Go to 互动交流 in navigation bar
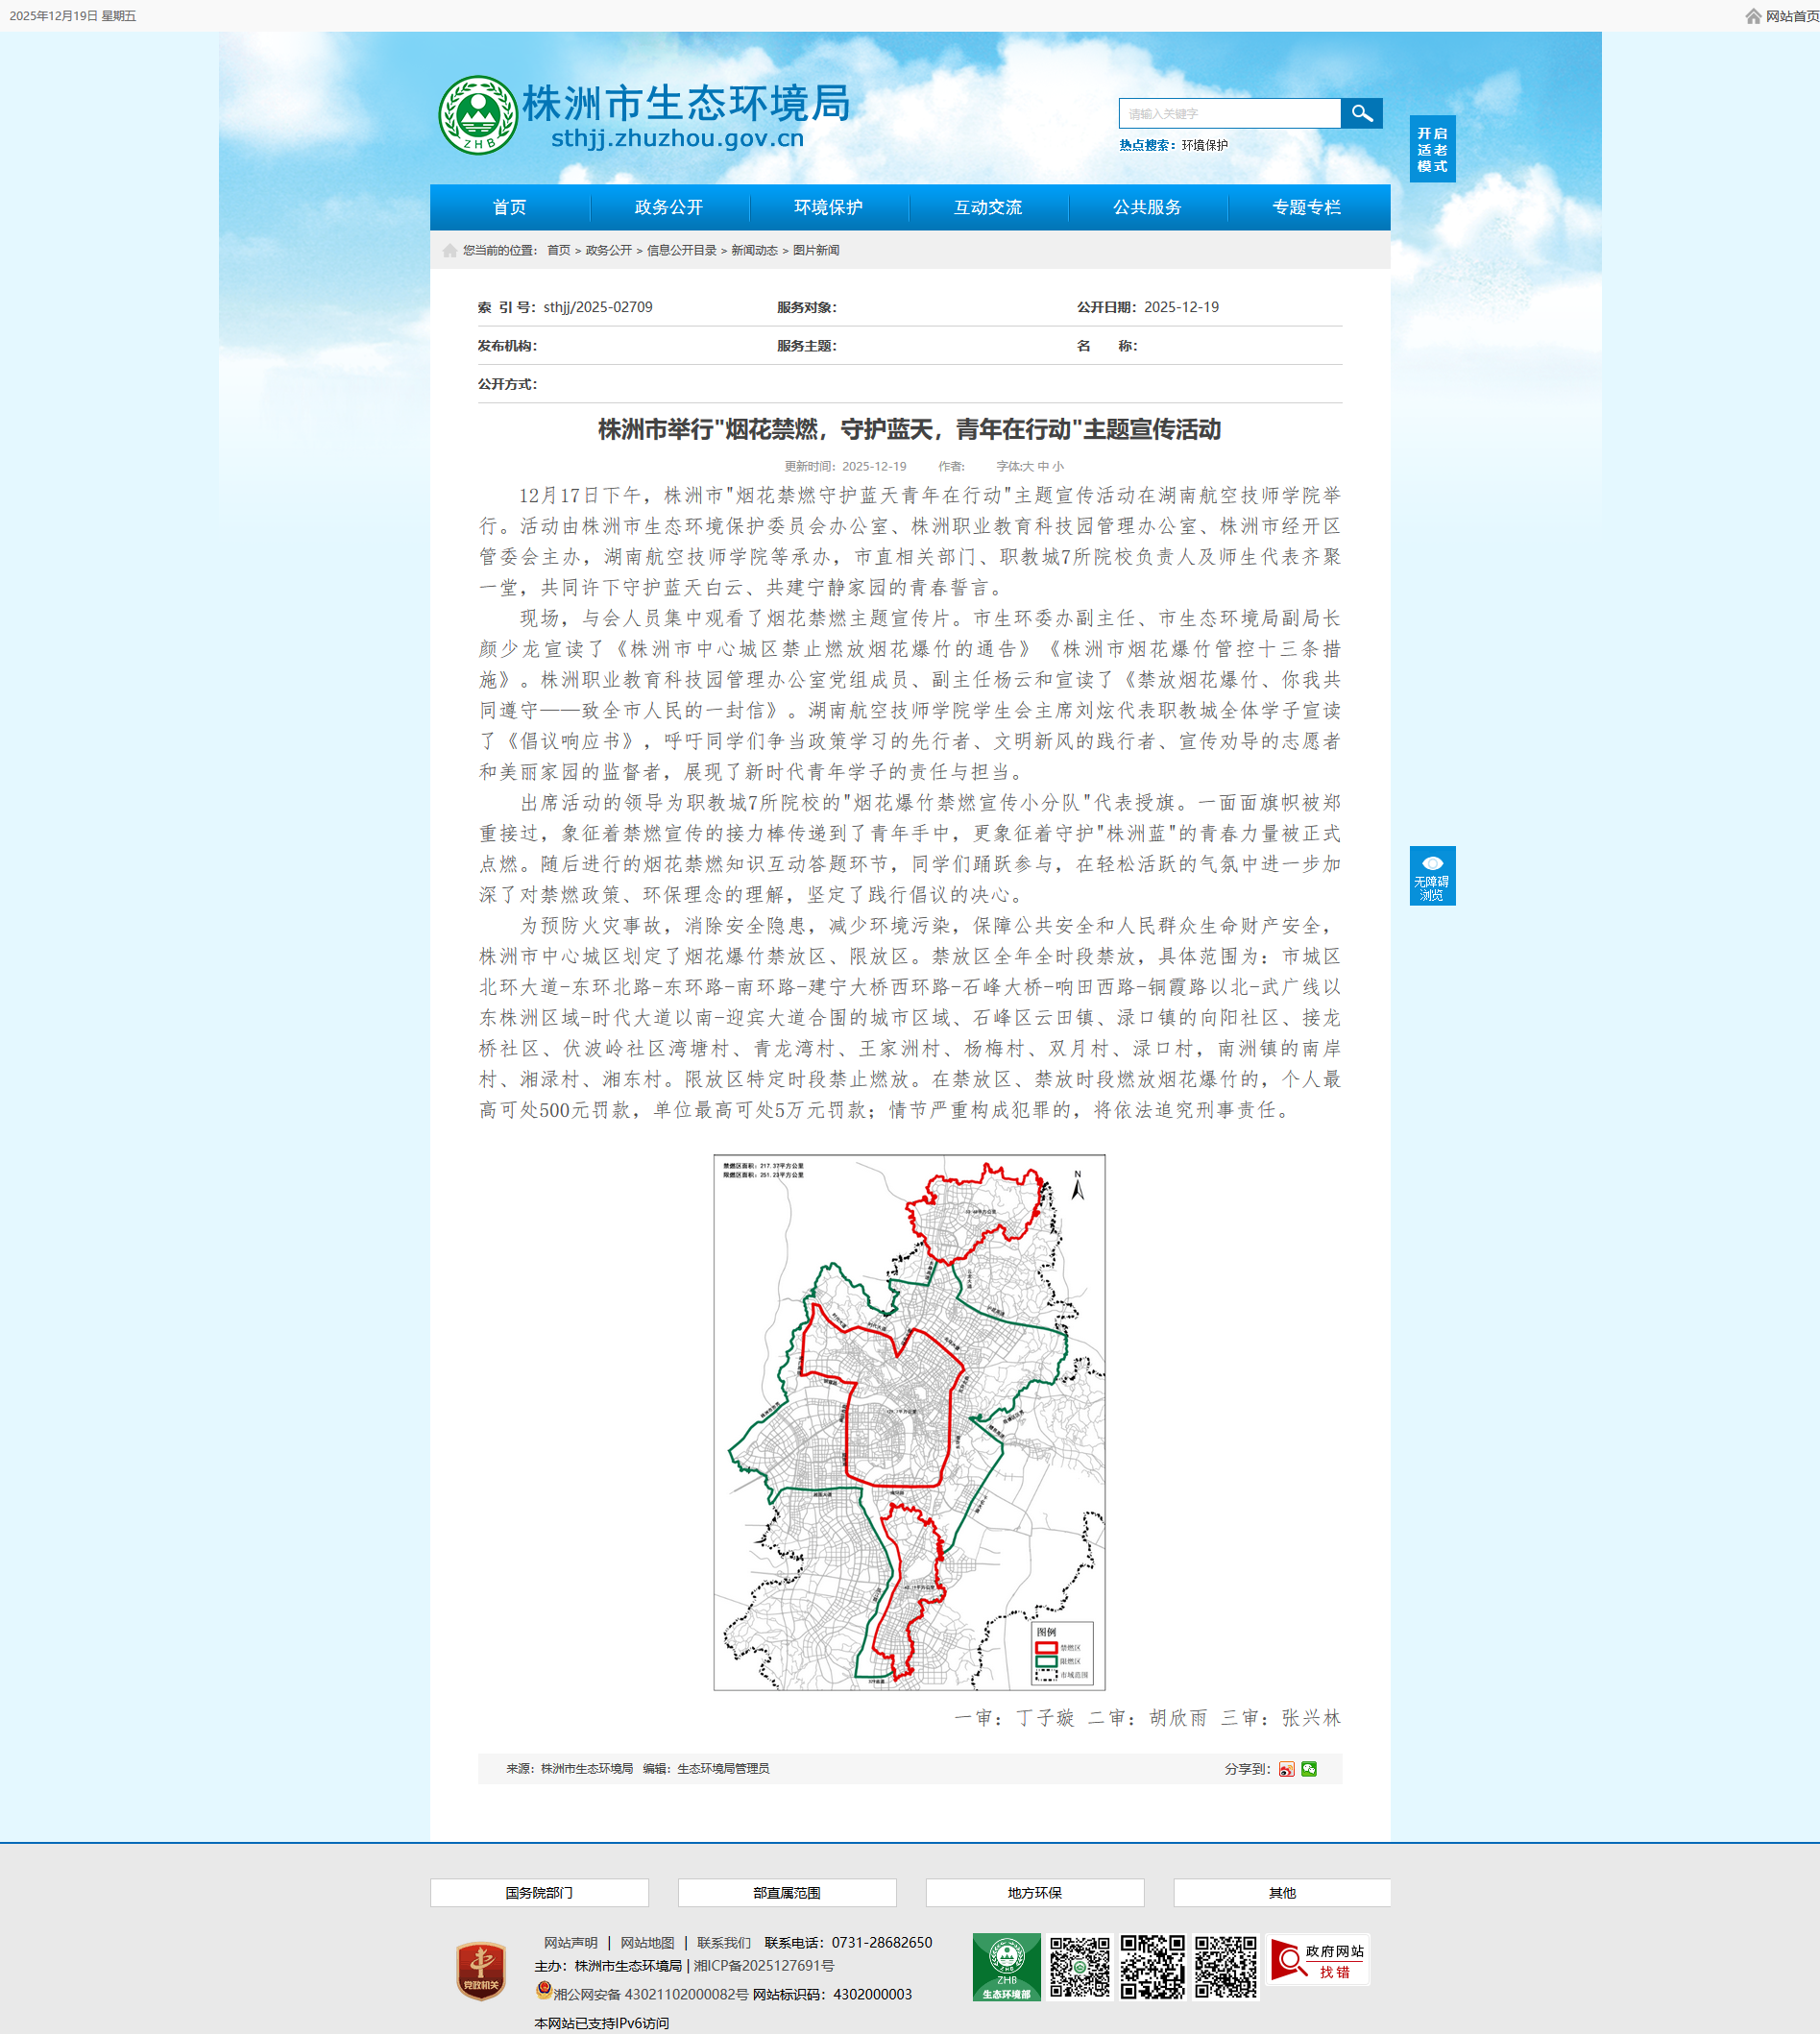1820x2034 pixels. click(x=987, y=207)
